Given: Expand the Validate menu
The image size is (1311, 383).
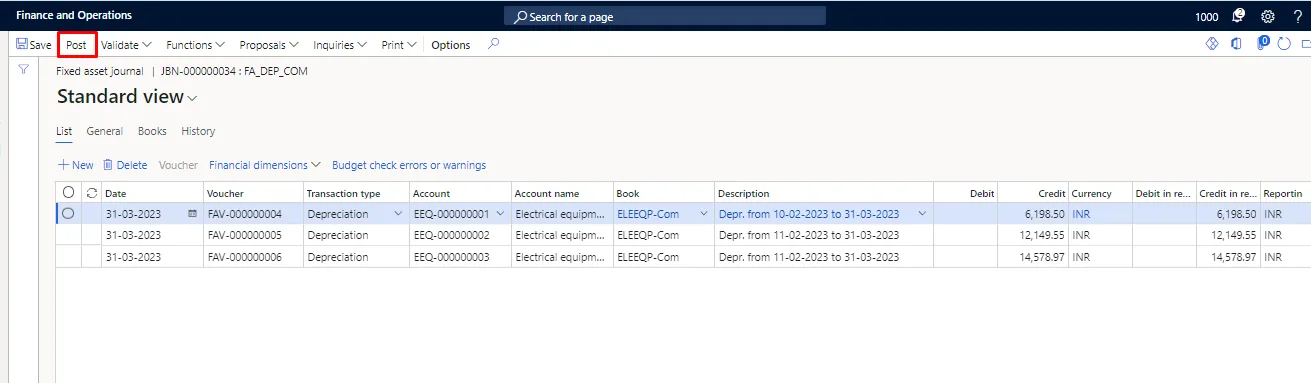Looking at the screenshot, I should [x=126, y=45].
